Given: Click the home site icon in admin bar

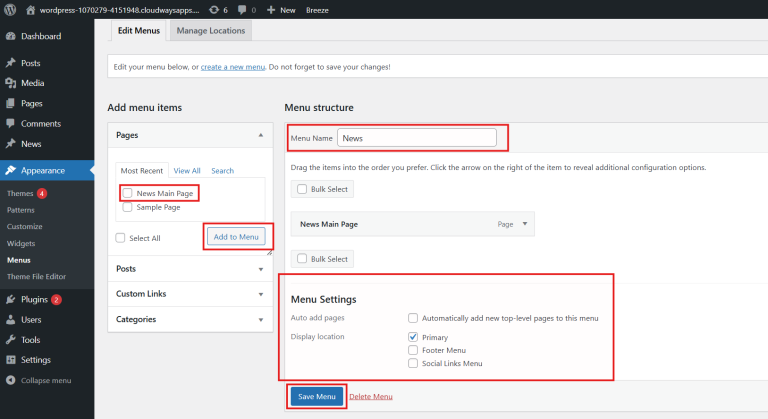Looking at the screenshot, I should pyautogui.click(x=30, y=10).
